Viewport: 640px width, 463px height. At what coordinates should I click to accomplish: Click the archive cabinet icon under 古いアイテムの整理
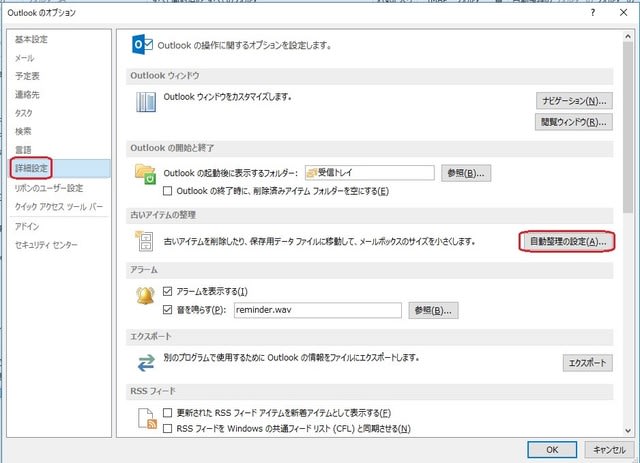tap(144, 240)
